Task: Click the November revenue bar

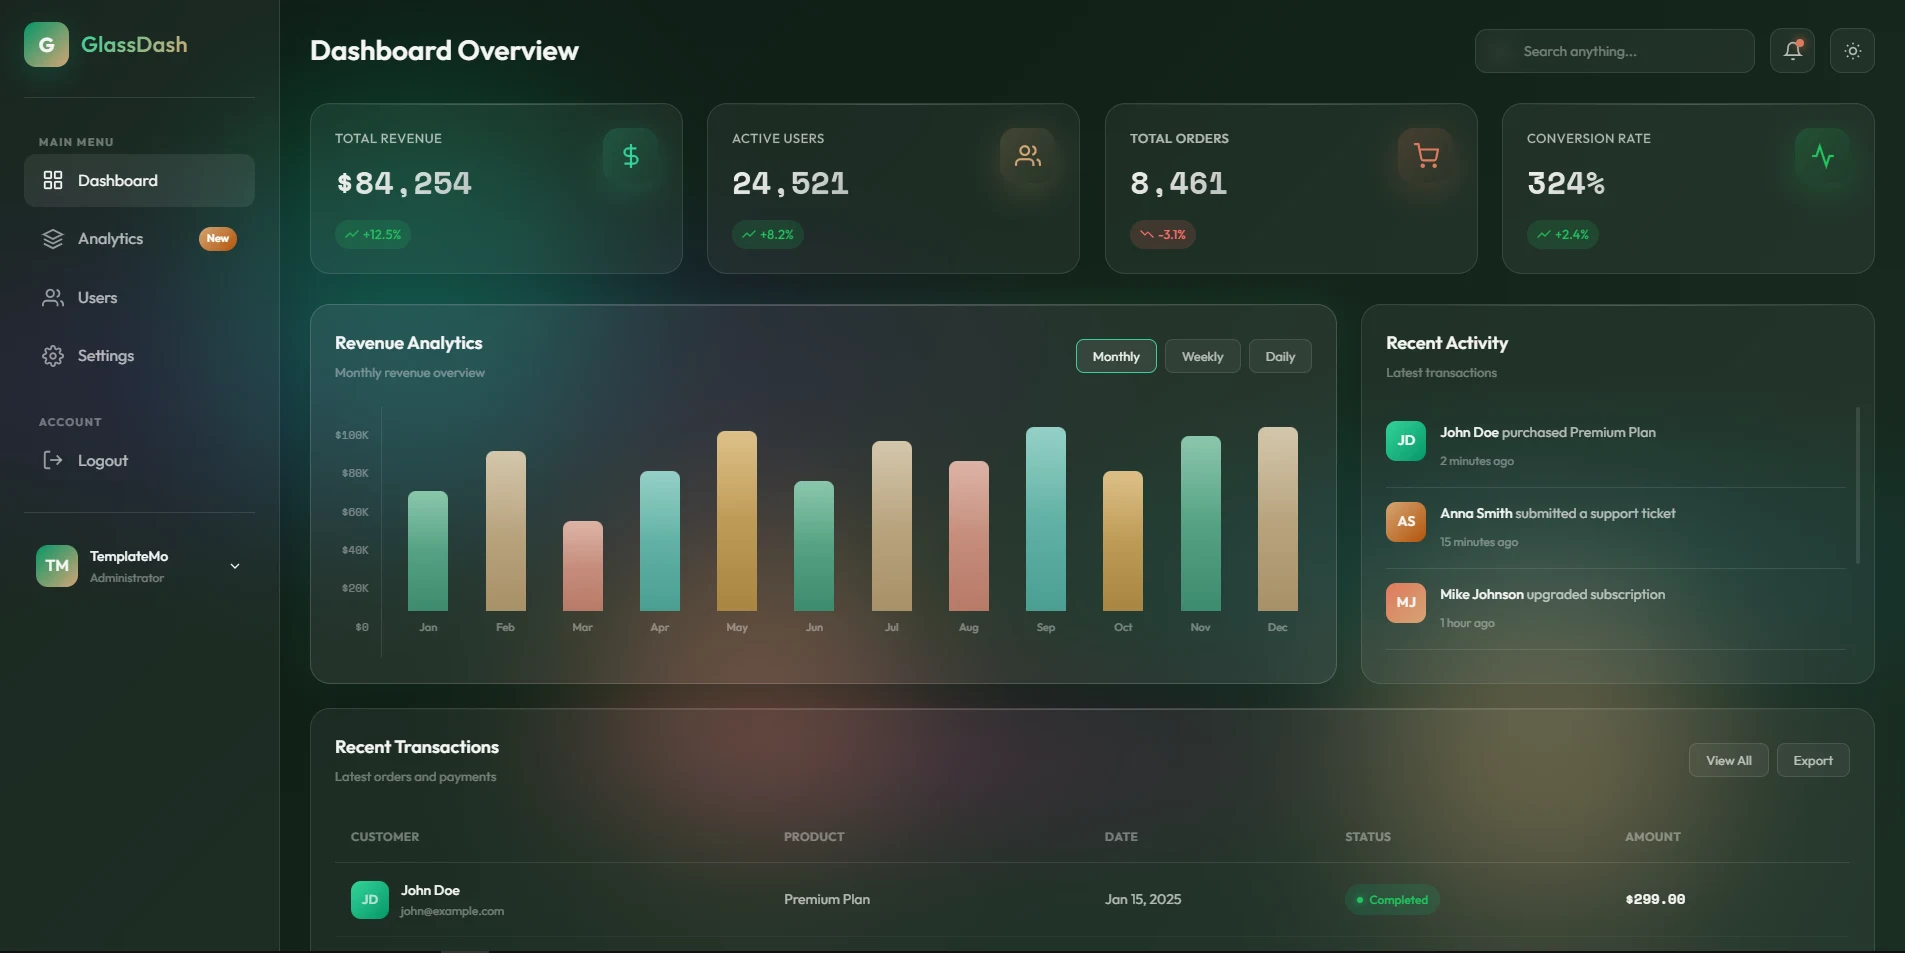Action: [1201, 523]
